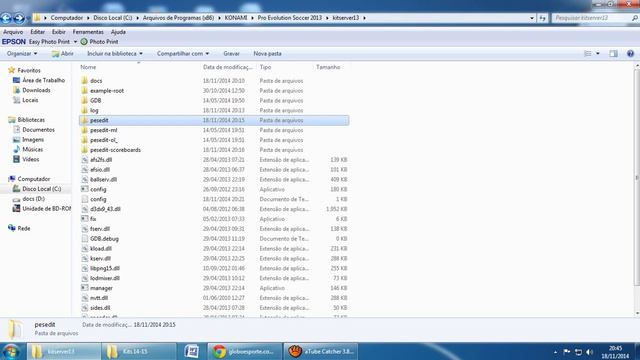Open the Vídeos library

(x=31, y=159)
